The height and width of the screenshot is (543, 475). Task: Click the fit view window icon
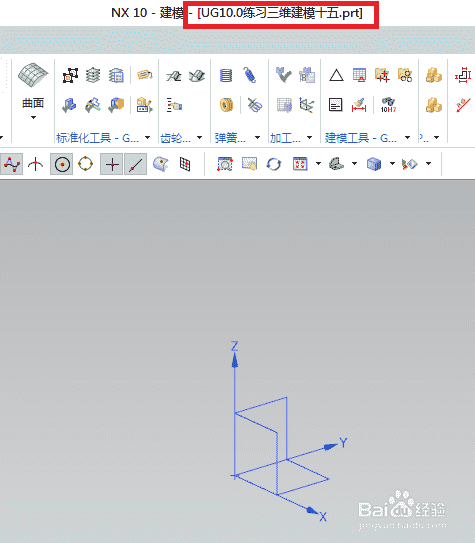[300, 164]
